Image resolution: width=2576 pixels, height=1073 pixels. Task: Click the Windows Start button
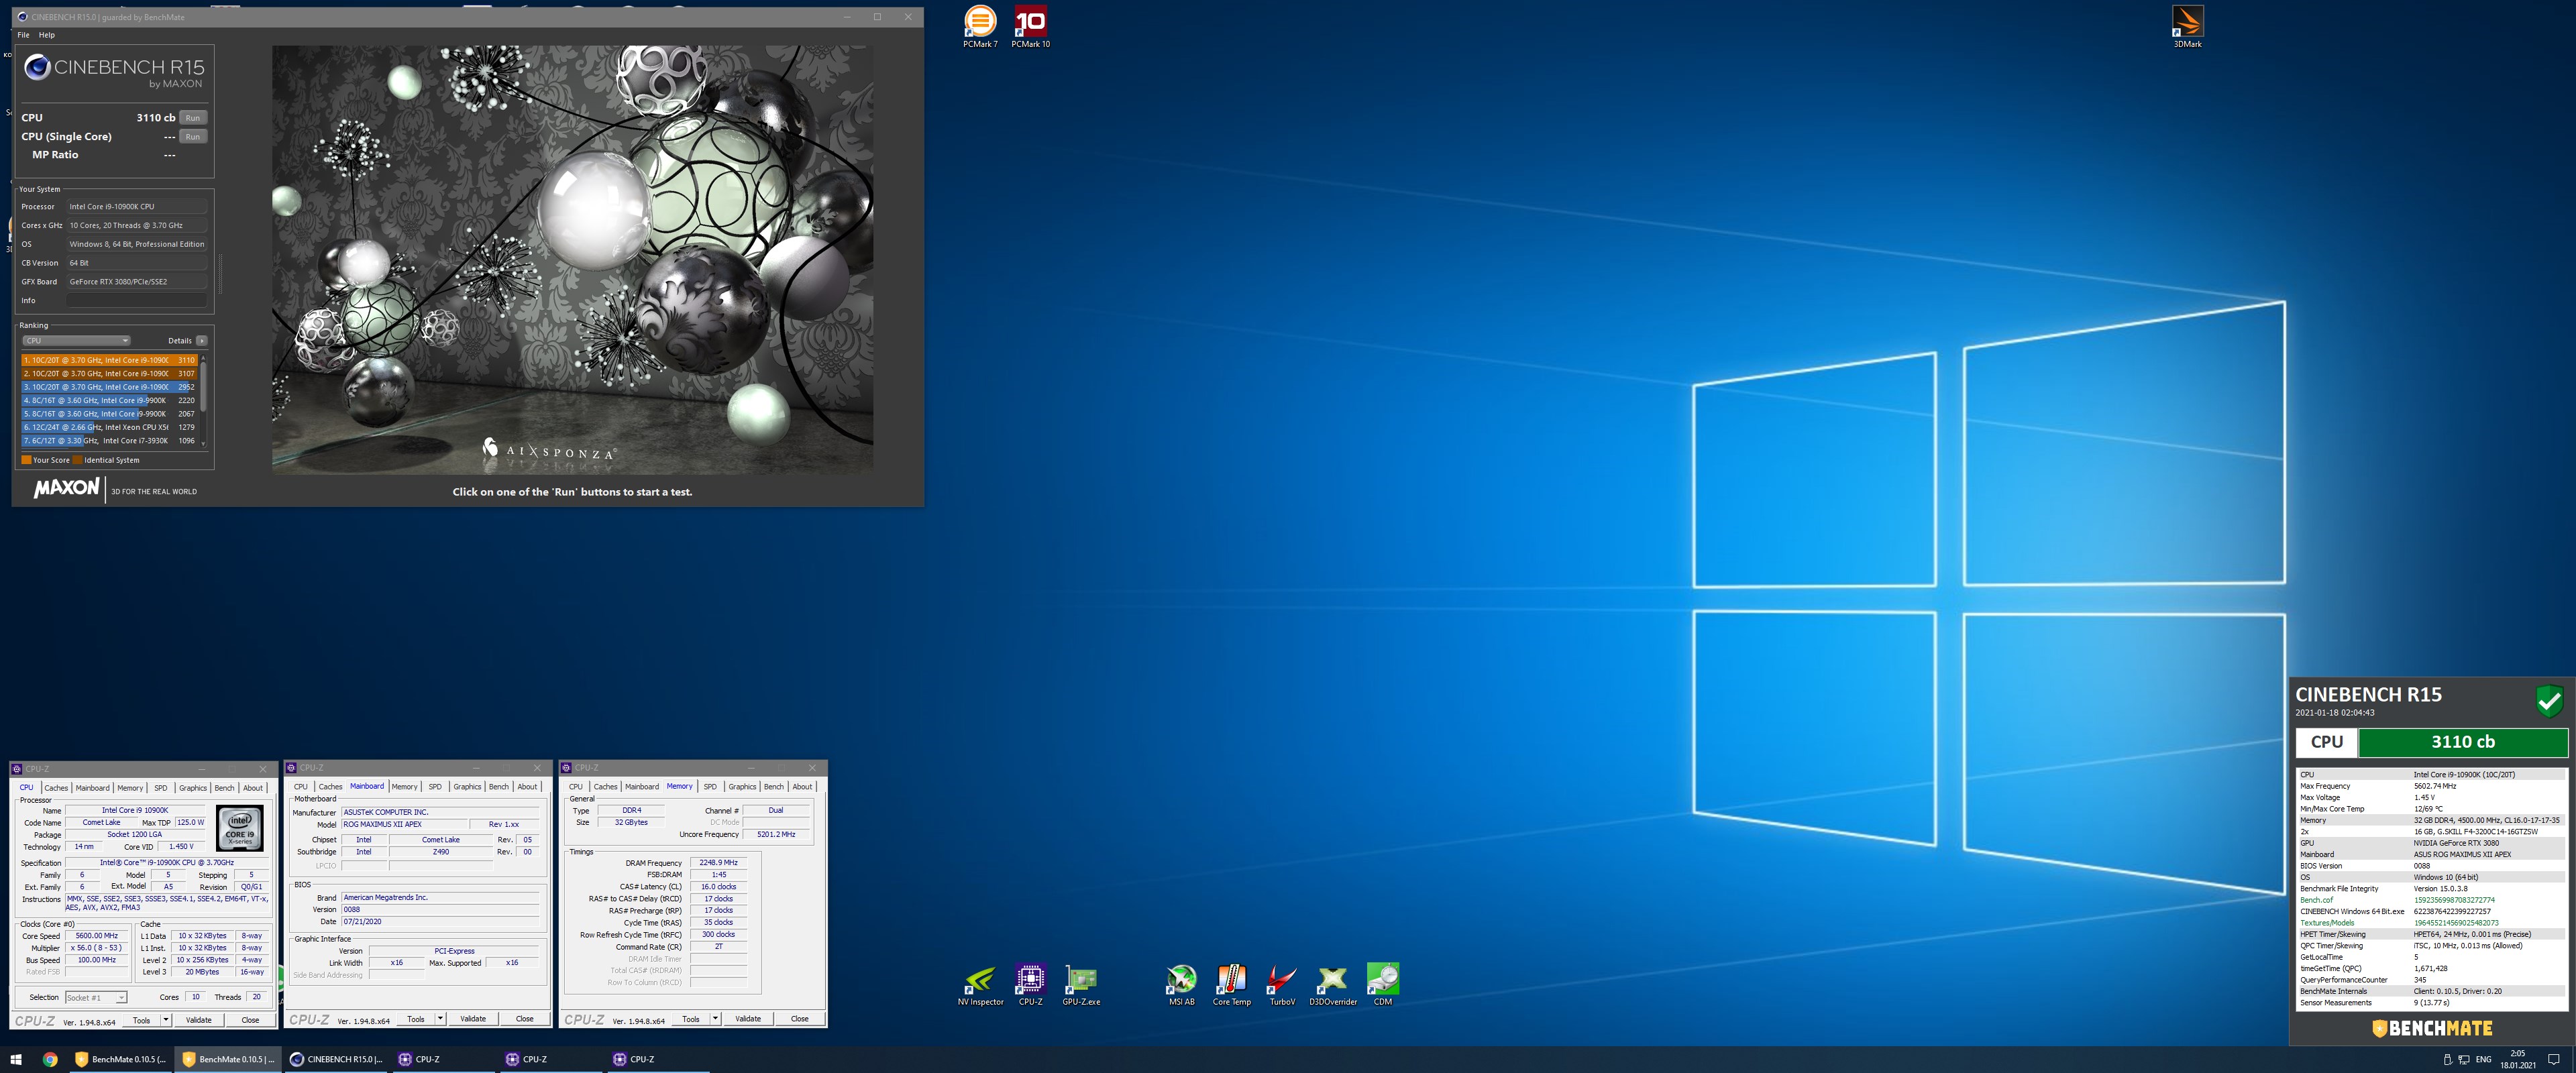click(x=16, y=1059)
